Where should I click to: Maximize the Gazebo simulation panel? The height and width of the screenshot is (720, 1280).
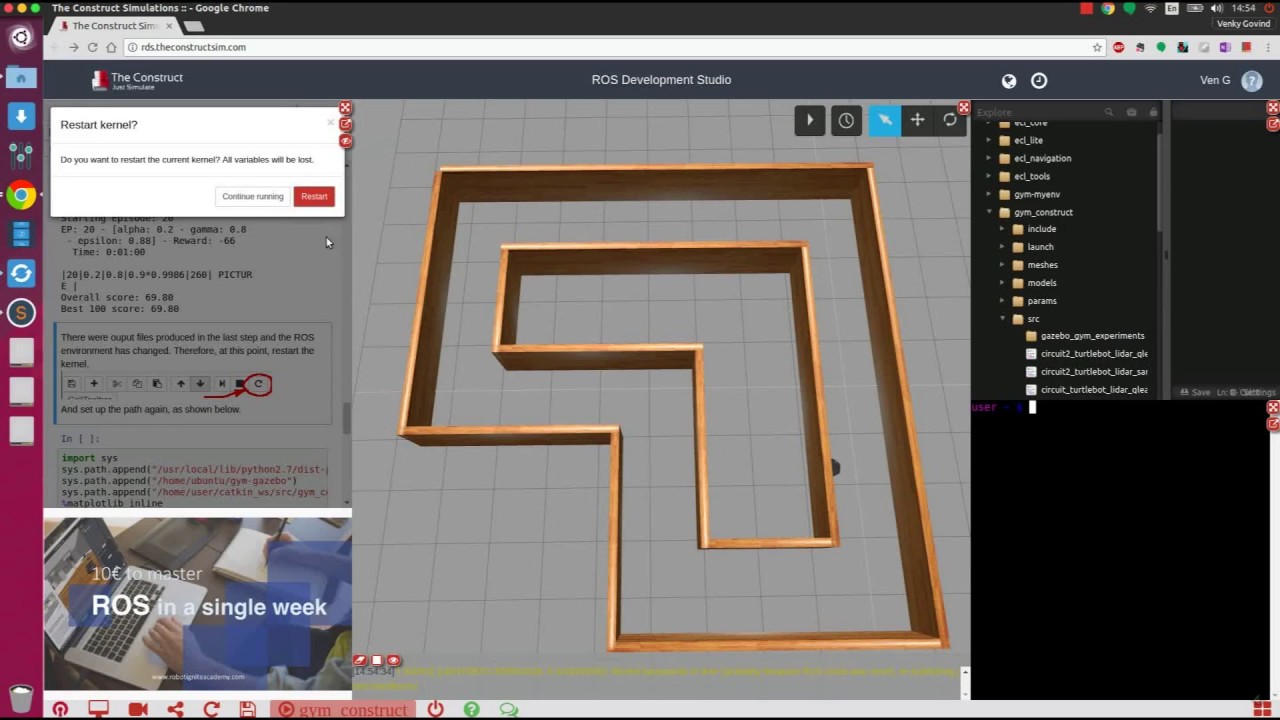964,107
